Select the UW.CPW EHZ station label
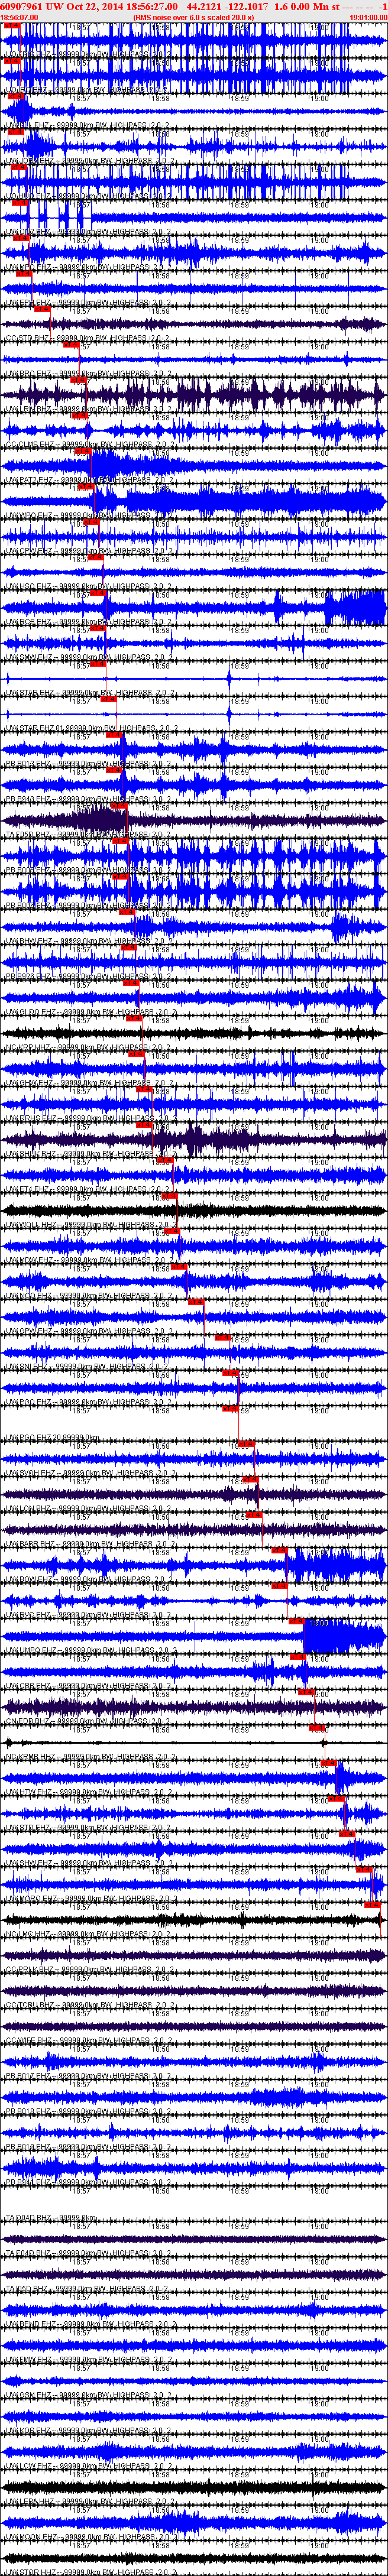 tap(87, 551)
